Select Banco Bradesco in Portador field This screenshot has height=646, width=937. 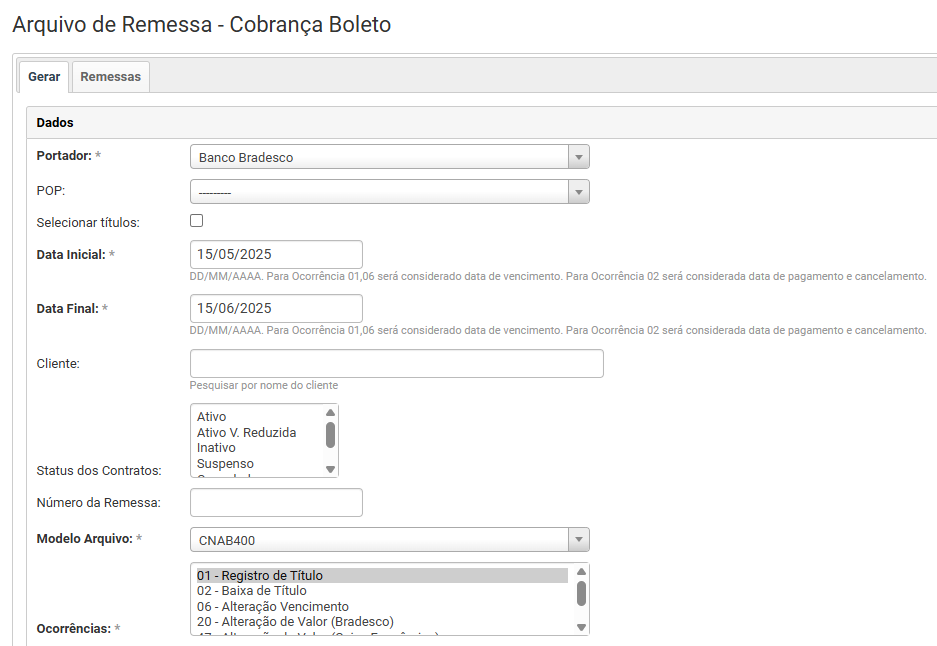(380, 156)
